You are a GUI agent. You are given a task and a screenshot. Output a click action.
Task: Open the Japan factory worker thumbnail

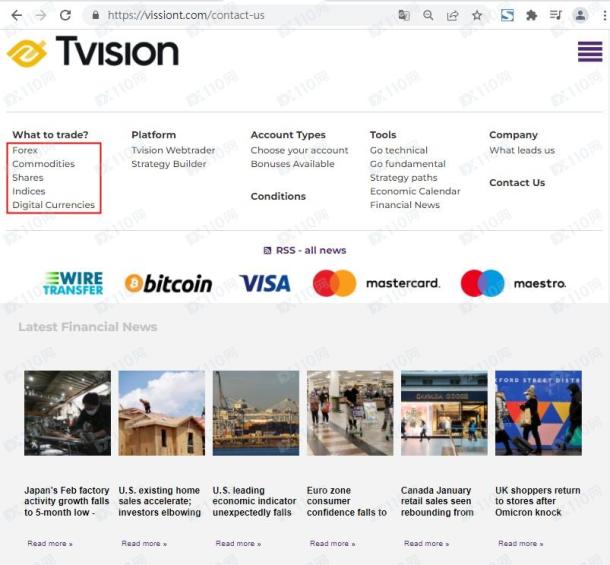tap(68, 413)
